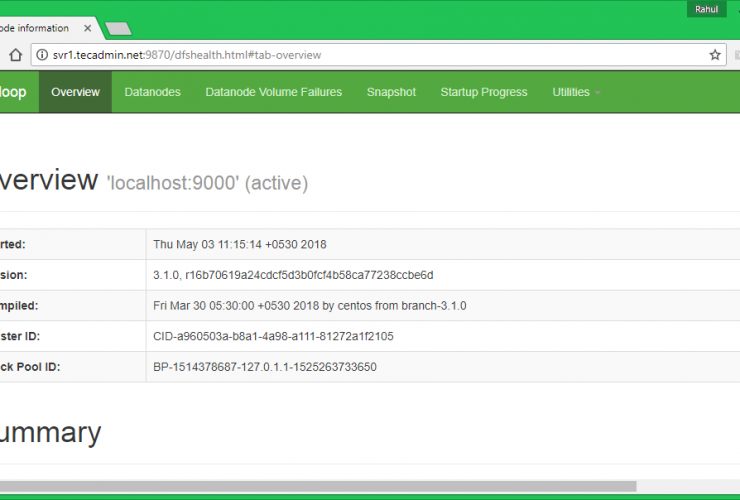
Task: Select the active Overview tab
Action: coord(75,92)
